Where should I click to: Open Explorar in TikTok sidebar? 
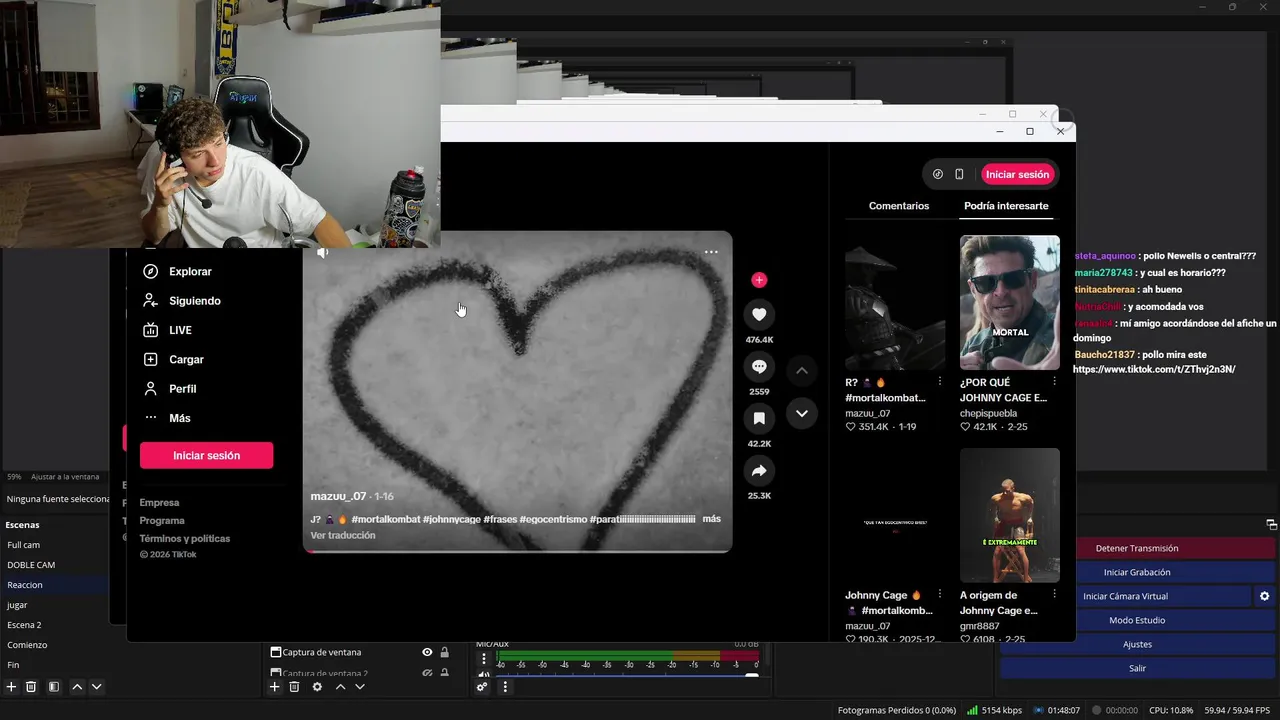tap(177, 271)
